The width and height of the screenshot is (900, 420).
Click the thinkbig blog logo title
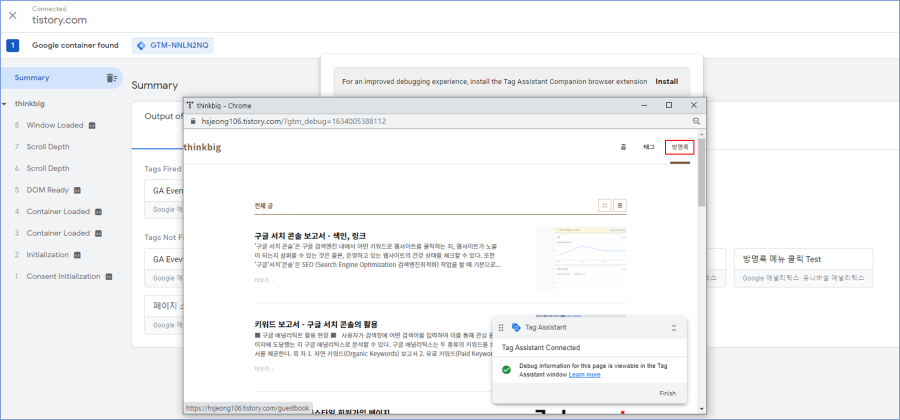(x=202, y=147)
